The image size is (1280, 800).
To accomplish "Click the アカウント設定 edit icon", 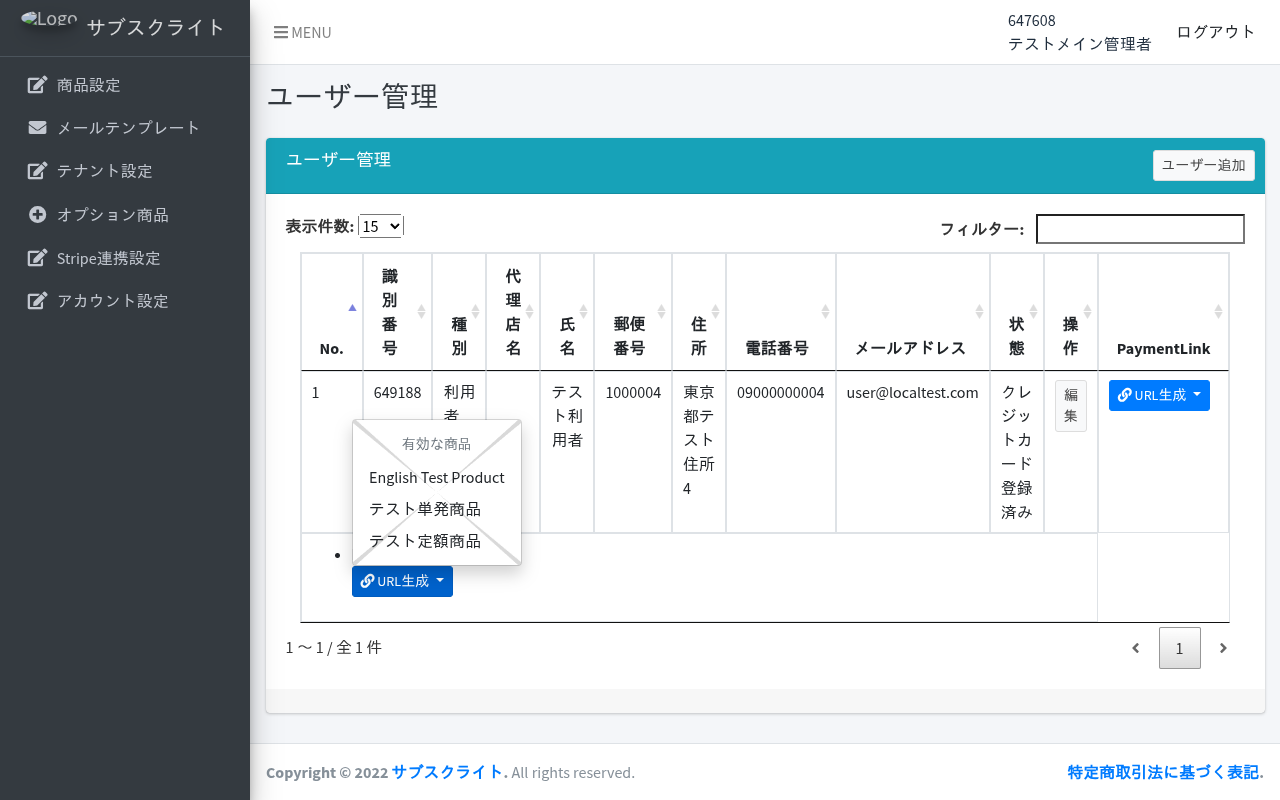I will coord(37,301).
